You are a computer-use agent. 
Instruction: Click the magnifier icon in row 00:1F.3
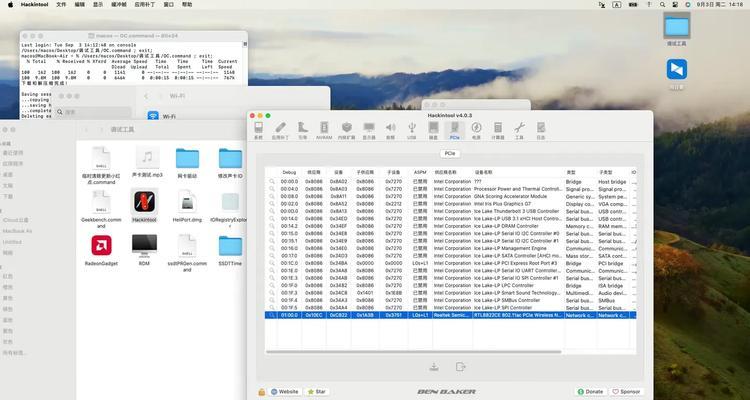272,293
